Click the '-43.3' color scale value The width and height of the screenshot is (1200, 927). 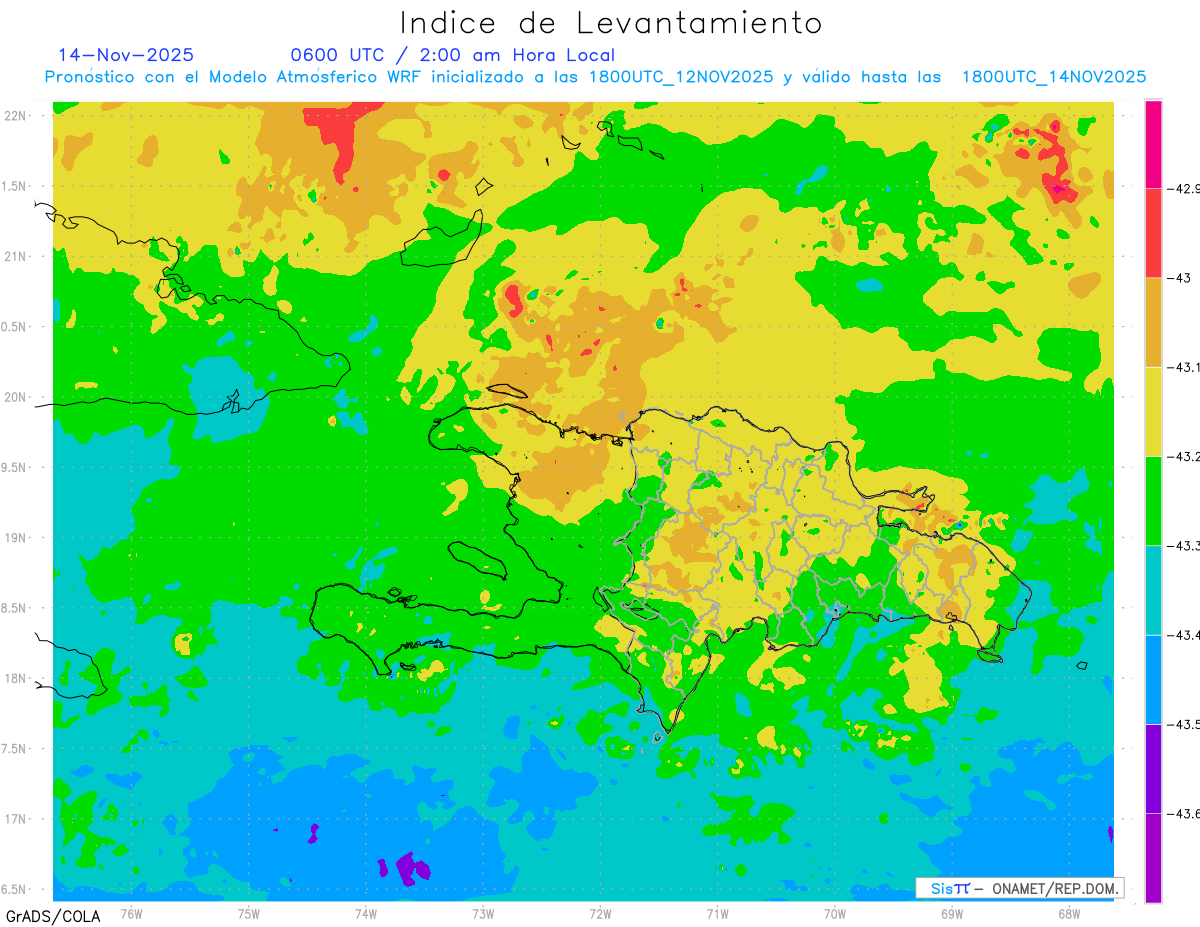(1183, 546)
